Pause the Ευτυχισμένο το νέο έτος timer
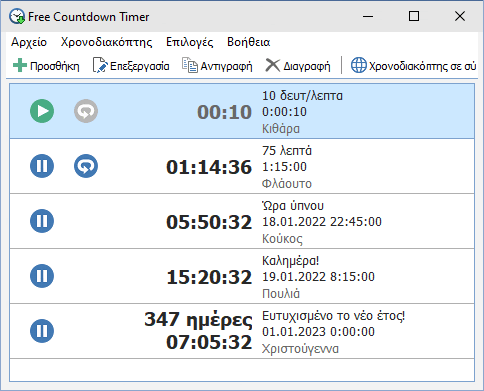The width and height of the screenshot is (484, 391). coord(42,331)
